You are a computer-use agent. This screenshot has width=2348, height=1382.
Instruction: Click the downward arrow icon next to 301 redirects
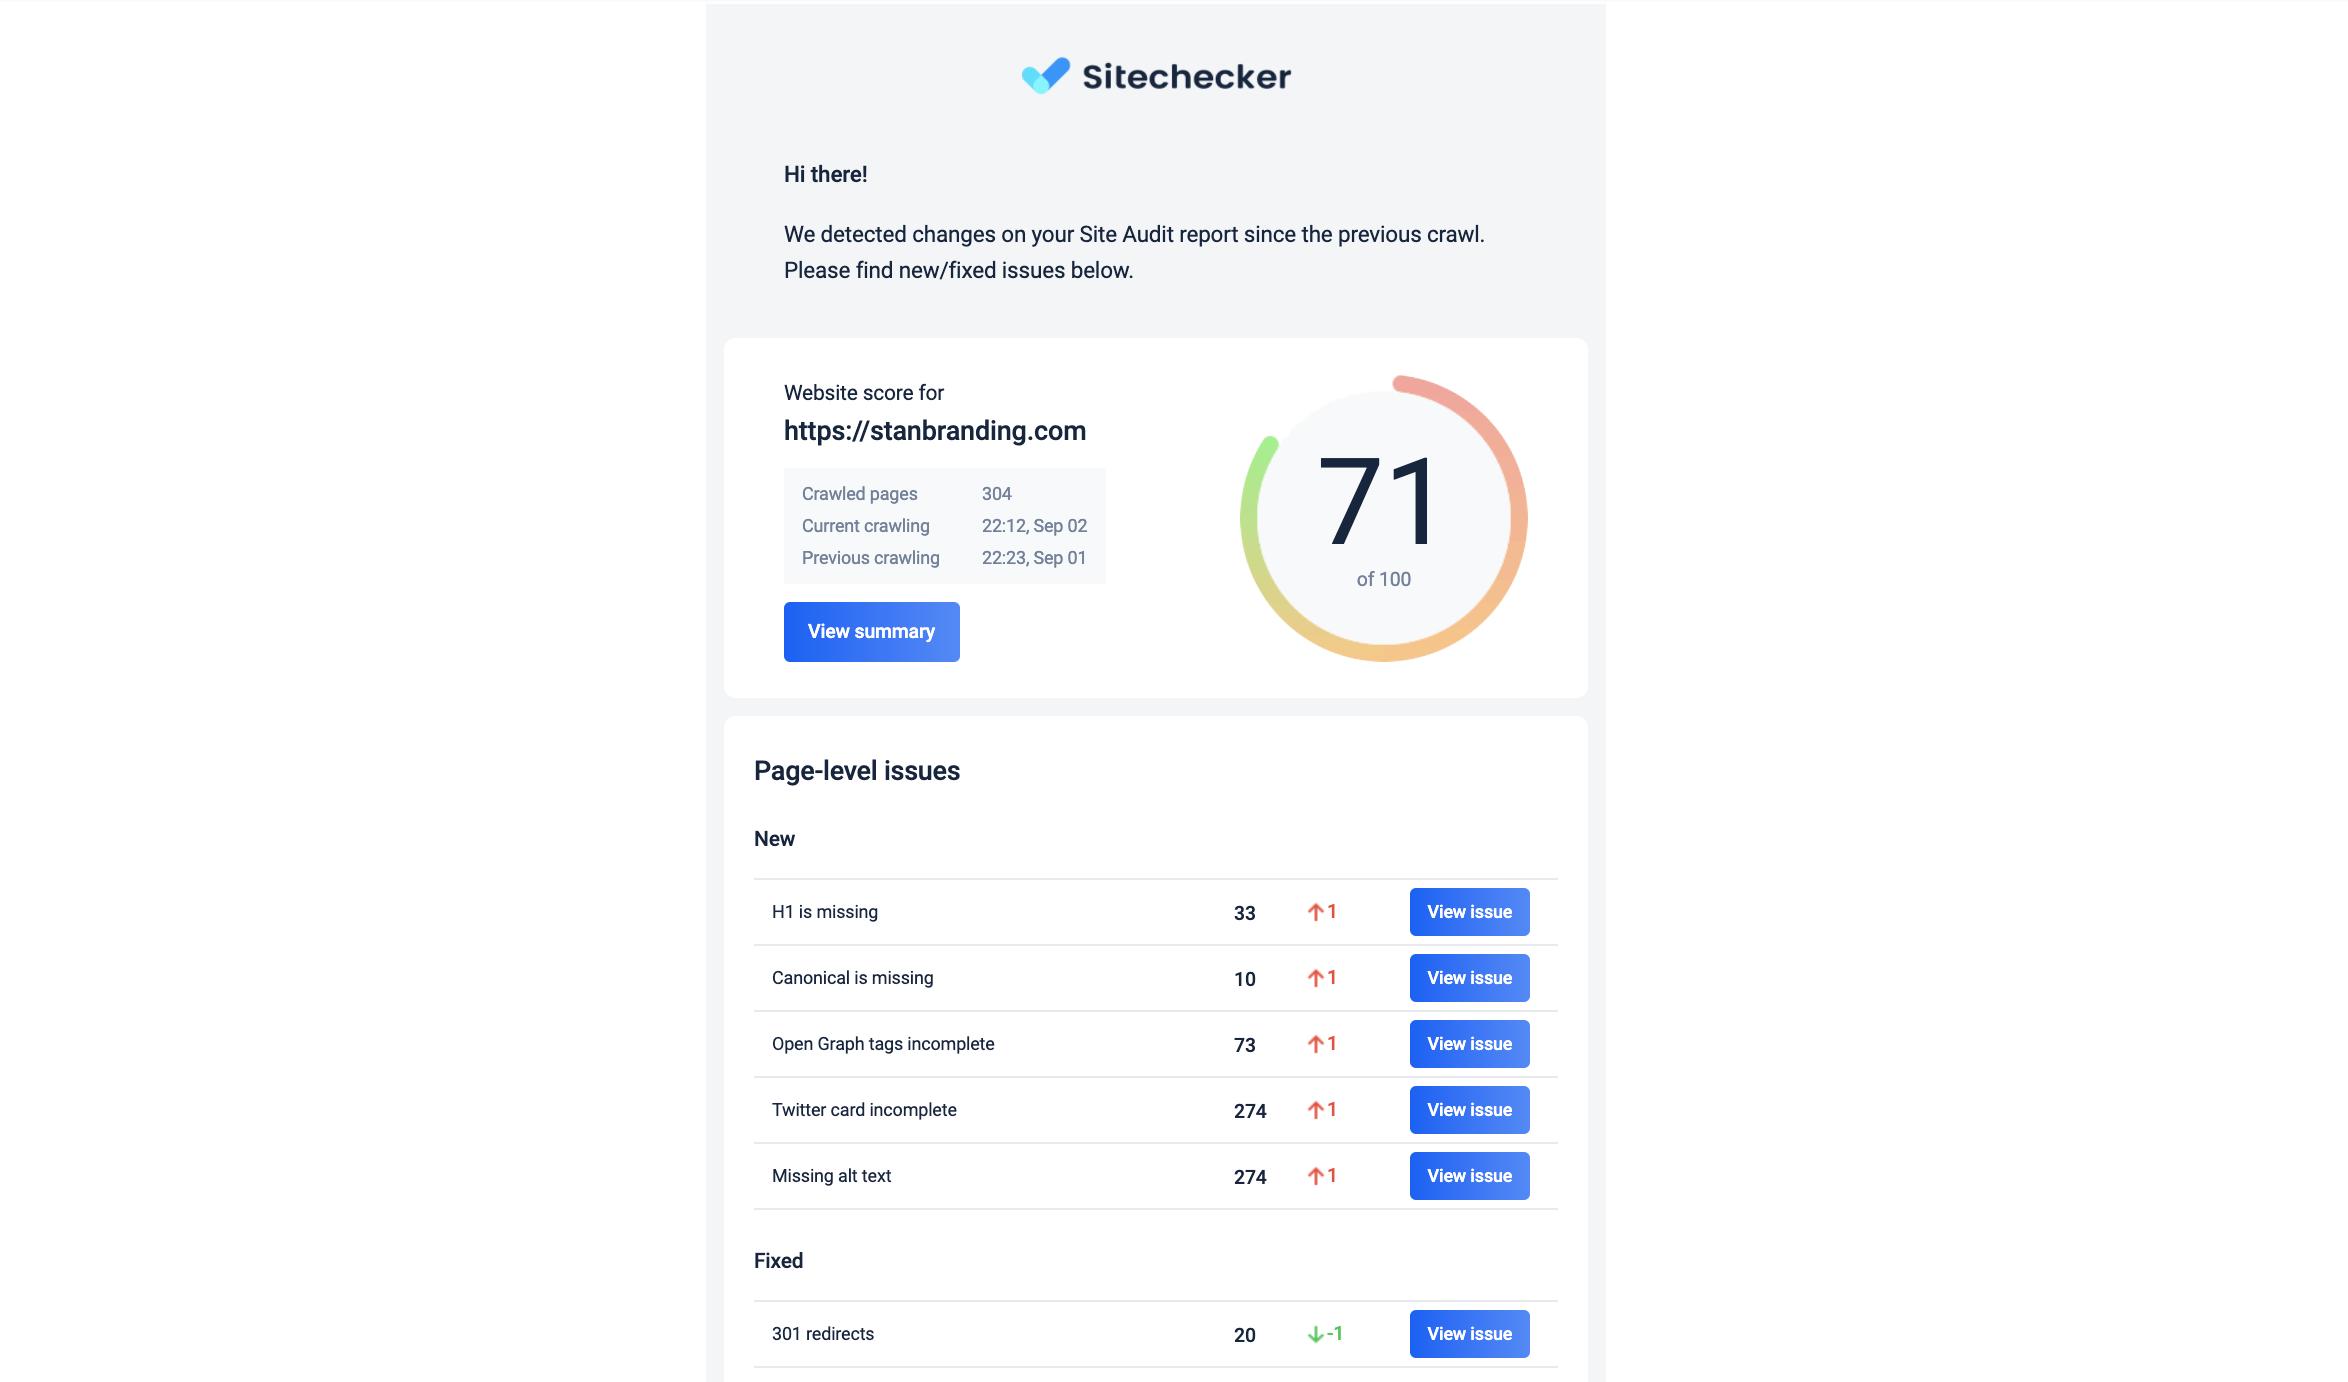1315,1333
